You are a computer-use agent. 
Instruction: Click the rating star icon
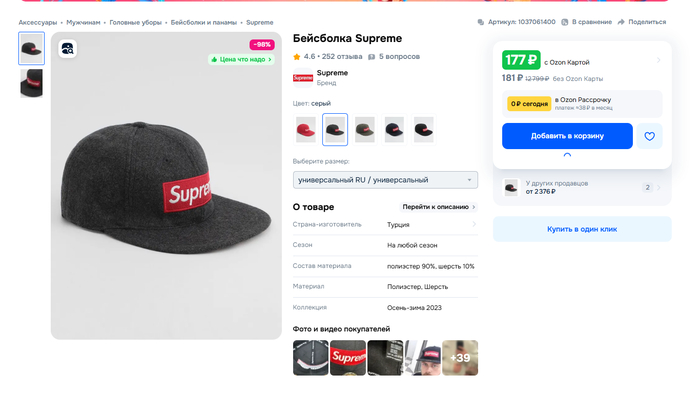click(296, 57)
